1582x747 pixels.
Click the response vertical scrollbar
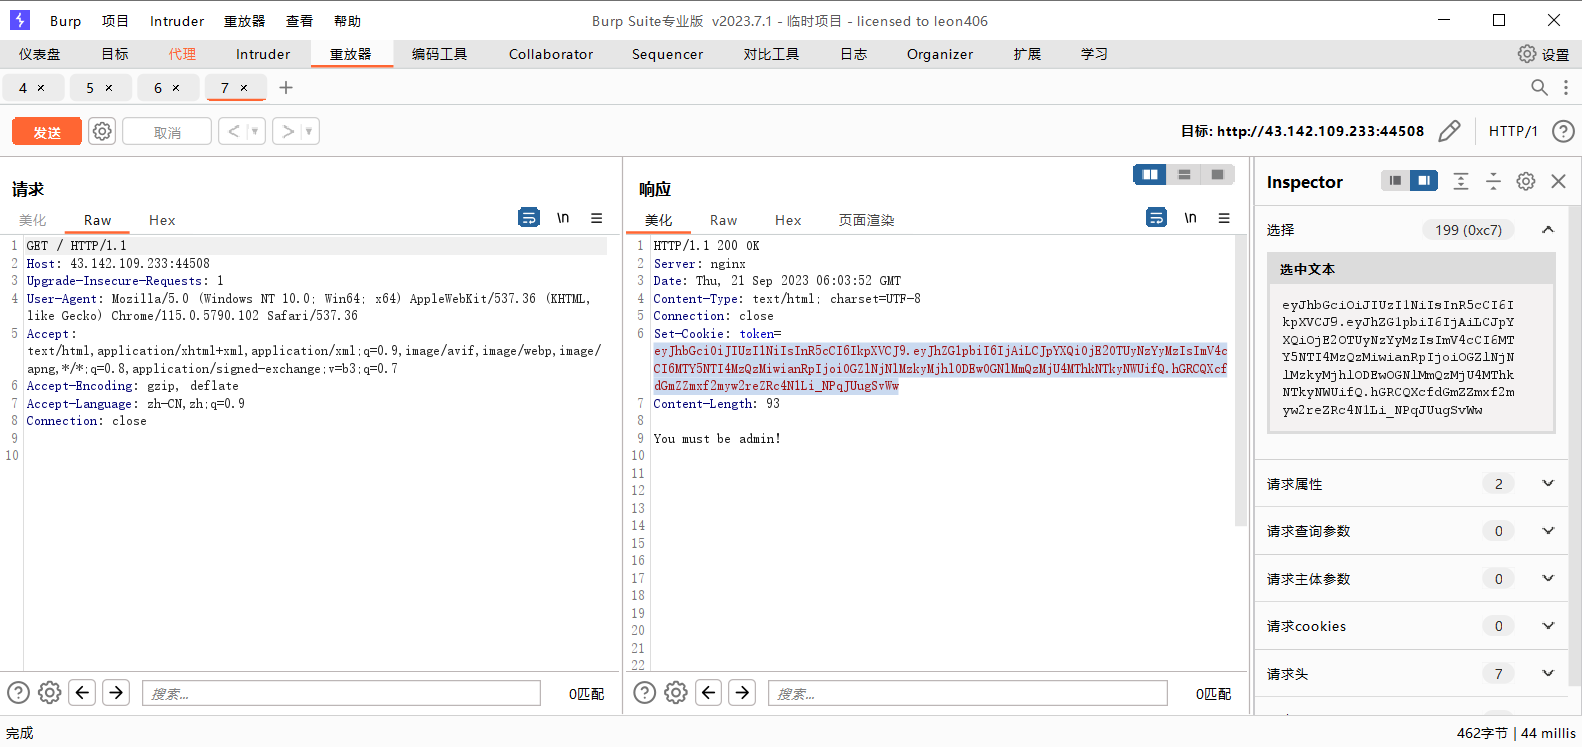(1242, 380)
